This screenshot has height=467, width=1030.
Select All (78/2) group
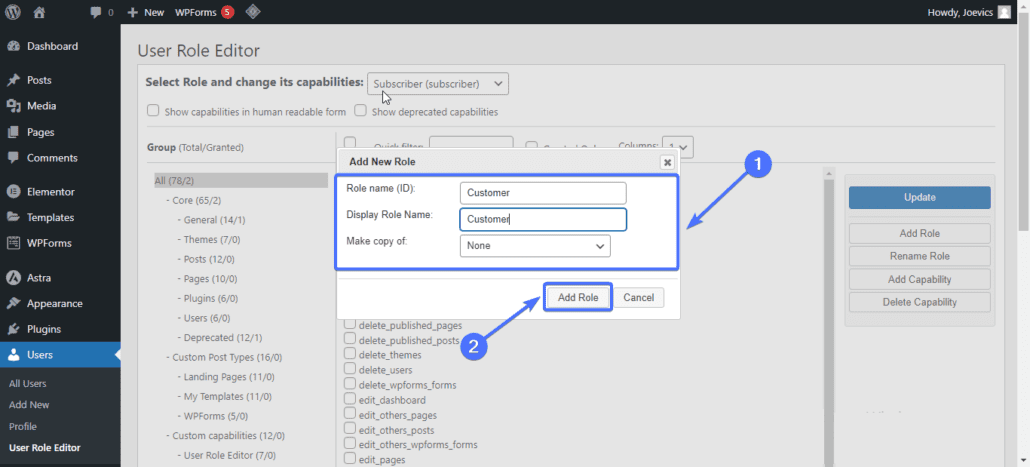coord(240,180)
